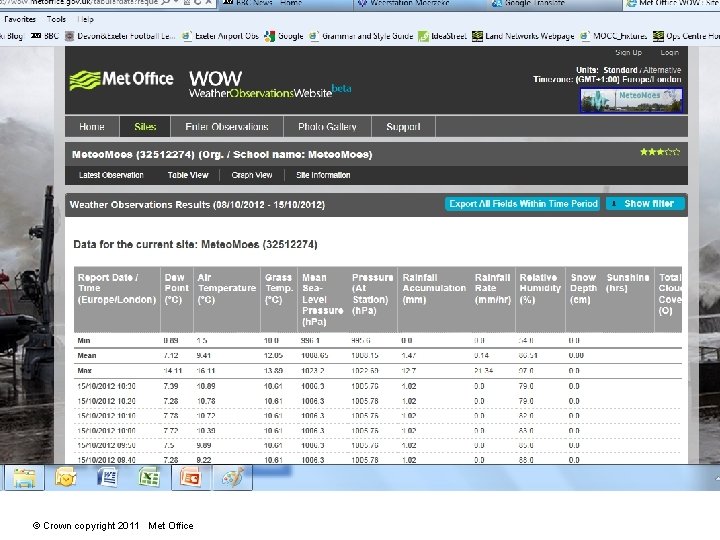This screenshot has height=540, width=720.
Task: Select the 15/10/2012 09:40 observation row
Action: coord(377,459)
